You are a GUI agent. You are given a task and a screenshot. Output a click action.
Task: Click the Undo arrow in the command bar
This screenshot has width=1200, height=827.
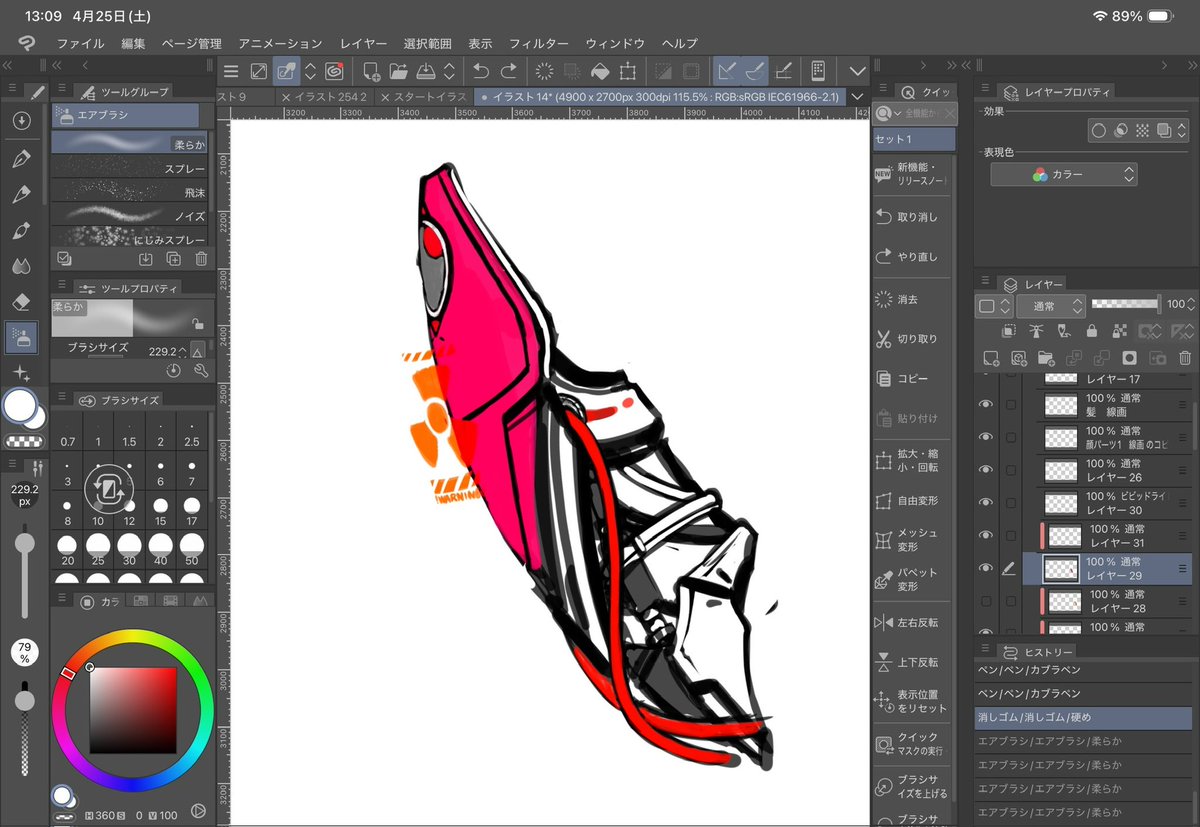[x=480, y=71]
